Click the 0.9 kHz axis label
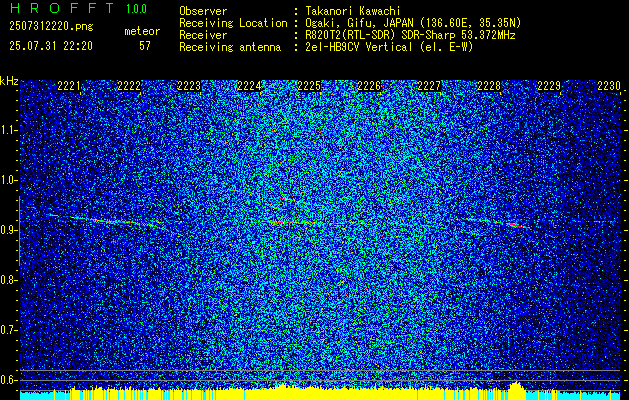Screen dimensions: 629x400 (x=8, y=230)
